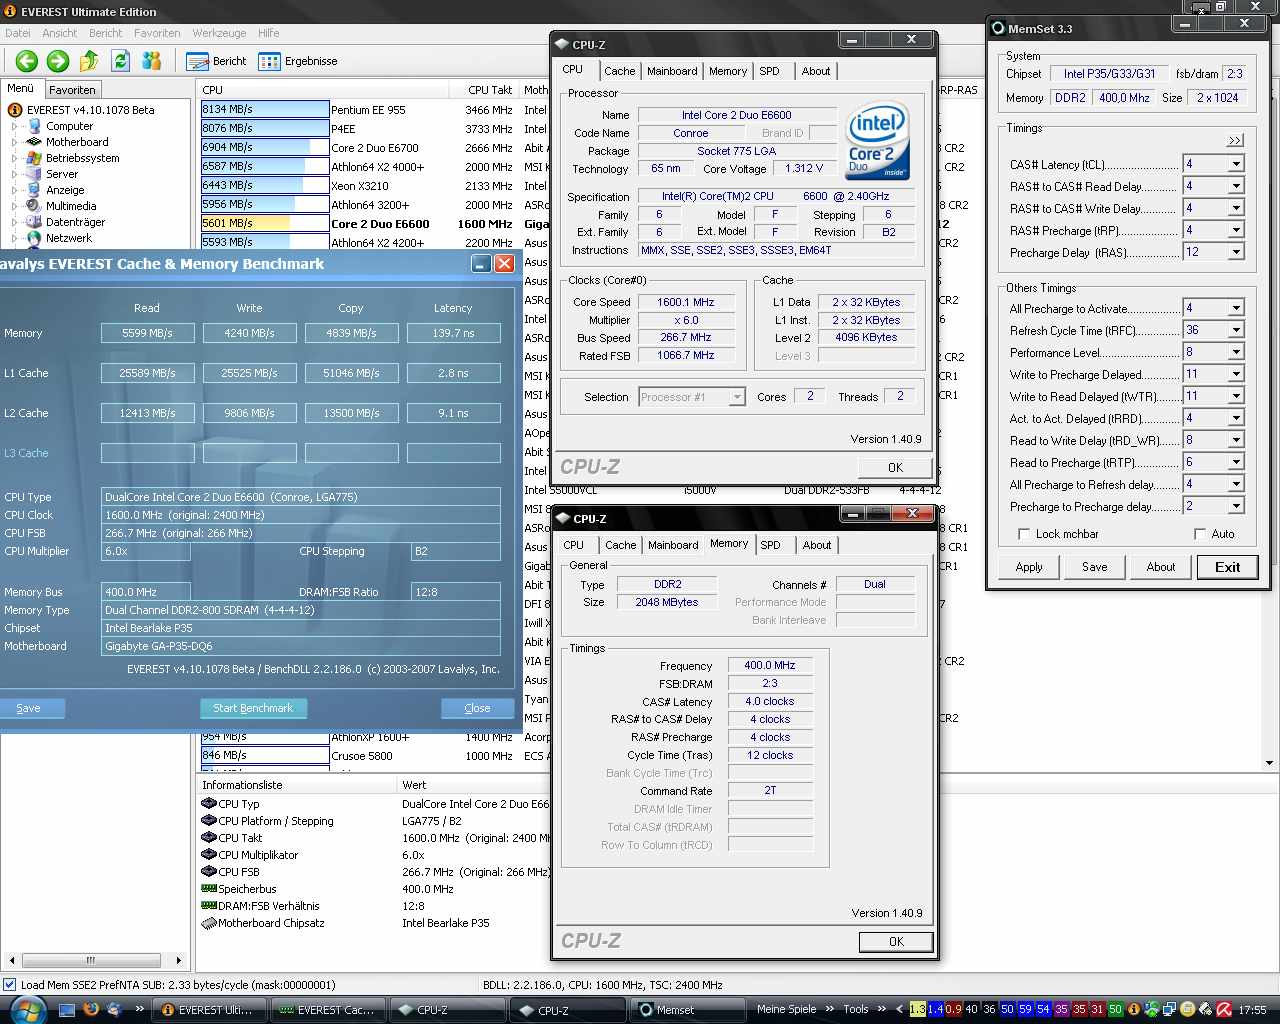Select Netzwerk node in EVEREST tree

point(69,238)
